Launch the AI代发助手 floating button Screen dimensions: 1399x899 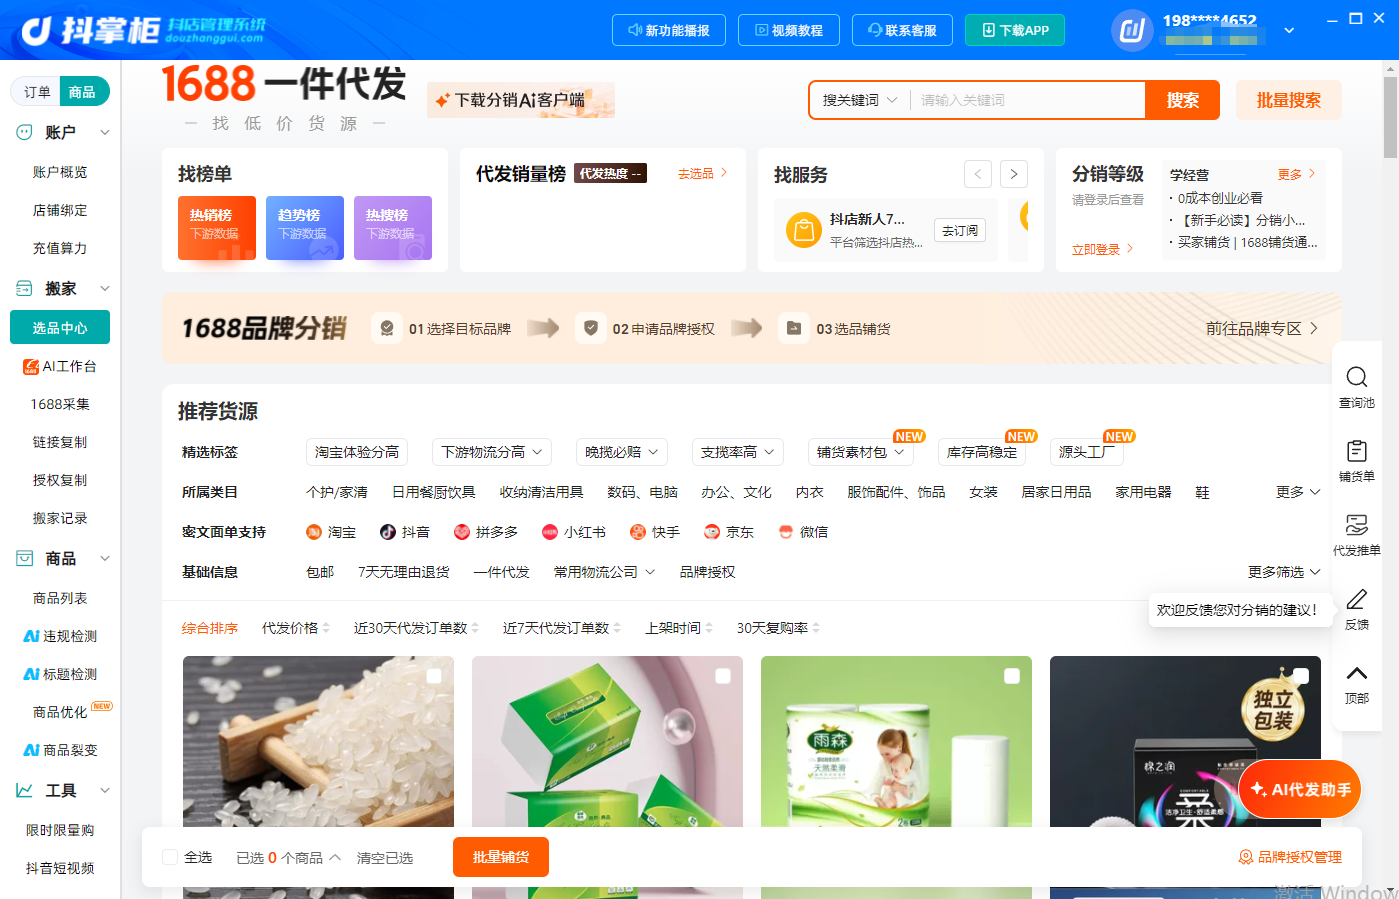(x=1301, y=790)
